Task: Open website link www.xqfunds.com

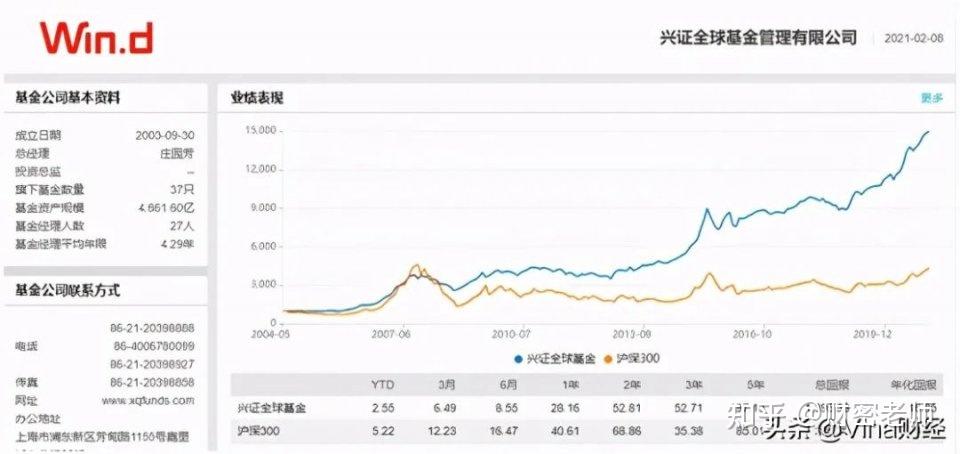Action: coord(148,401)
